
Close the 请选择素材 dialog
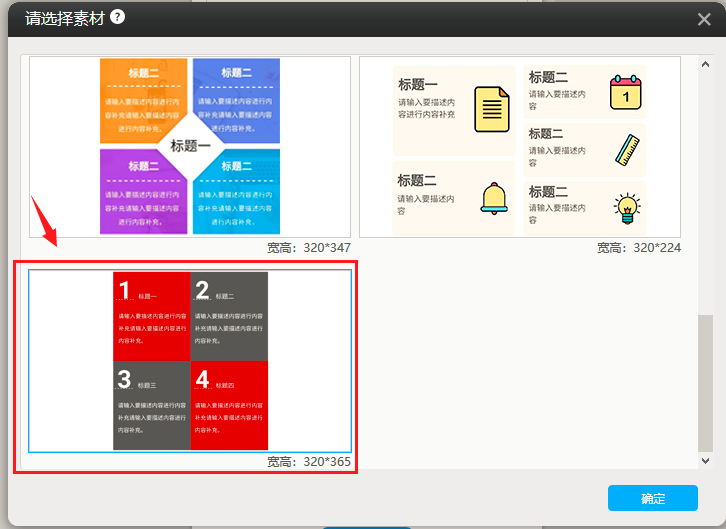click(704, 19)
